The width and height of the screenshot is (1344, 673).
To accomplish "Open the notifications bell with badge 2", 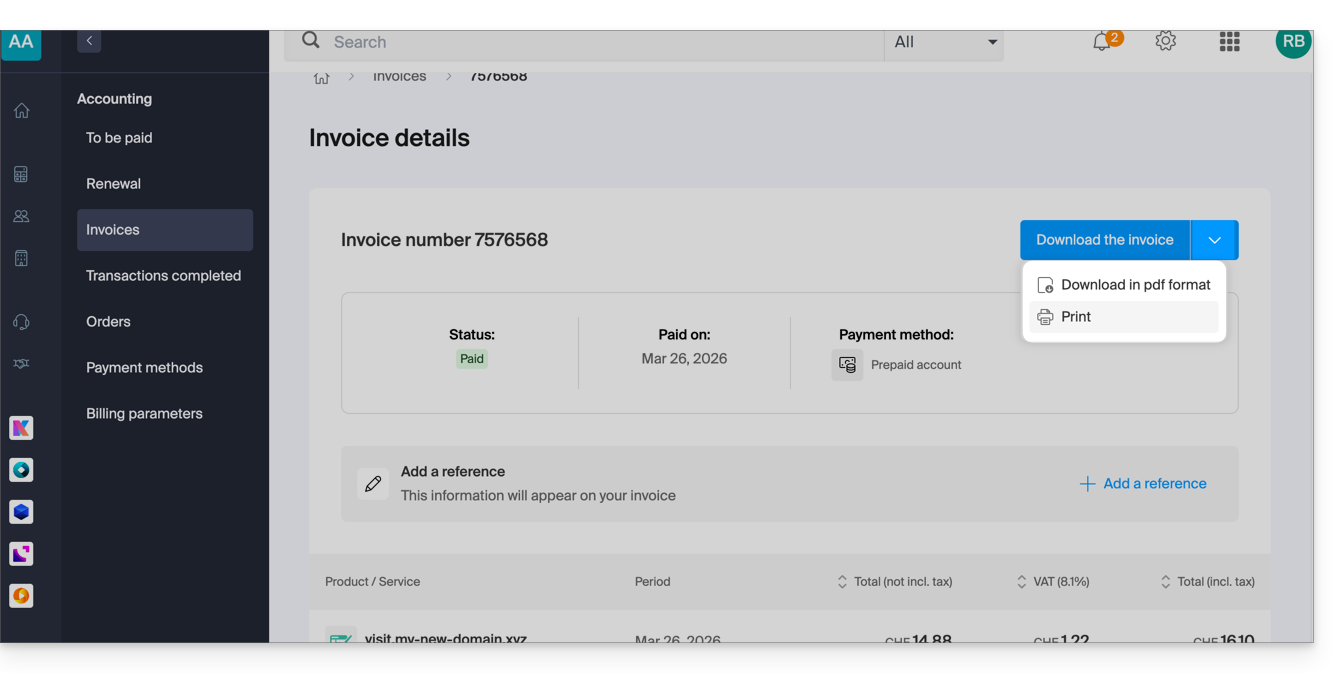I will point(1102,42).
